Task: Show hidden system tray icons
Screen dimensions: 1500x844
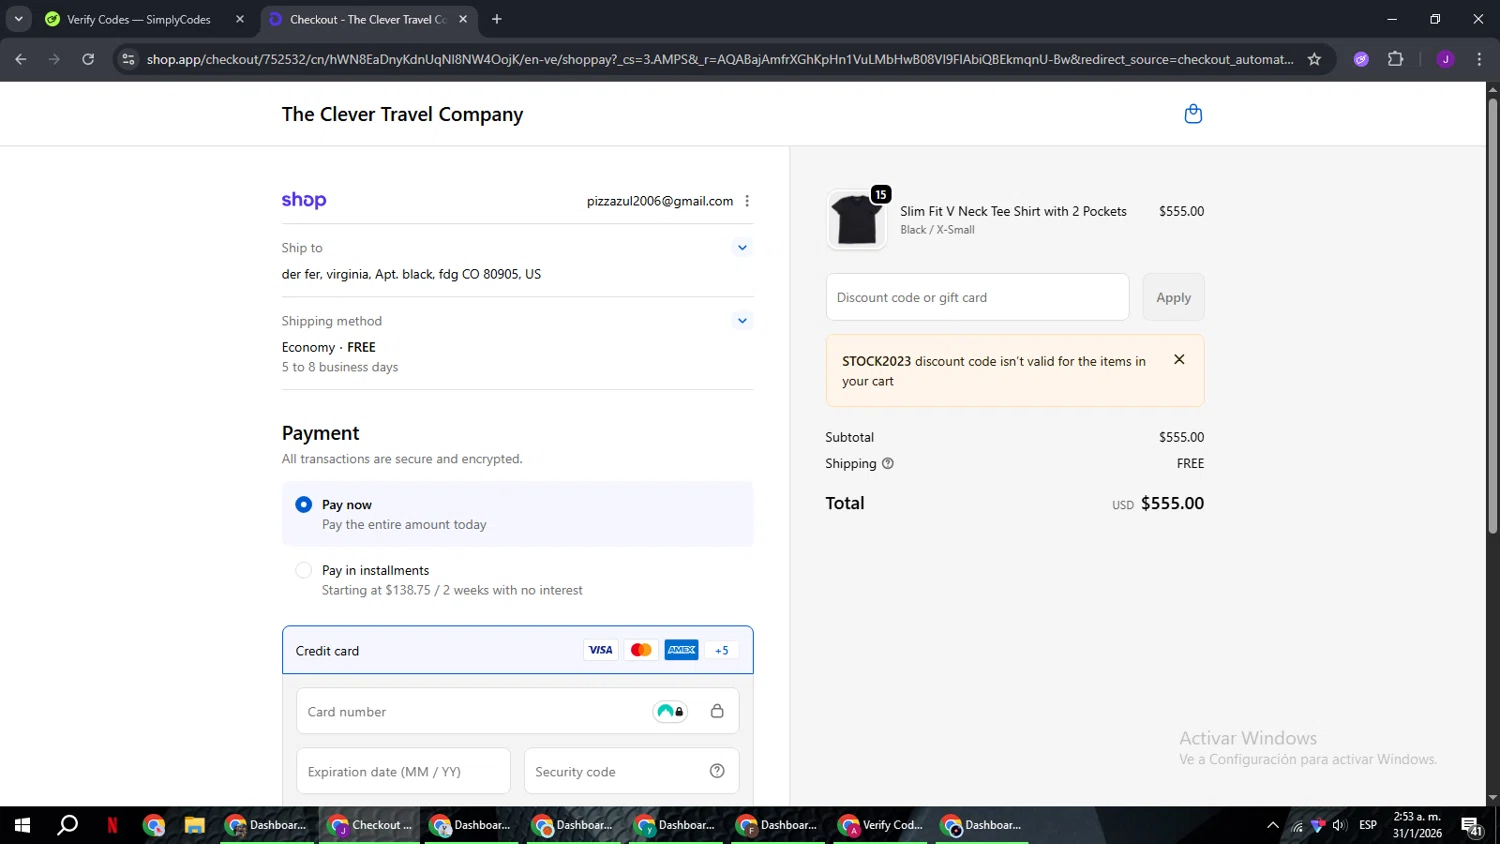Action: tap(1273, 825)
